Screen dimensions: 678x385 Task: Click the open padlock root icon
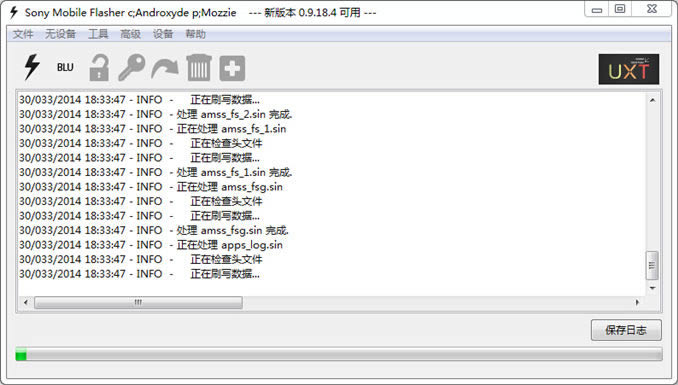point(99,67)
